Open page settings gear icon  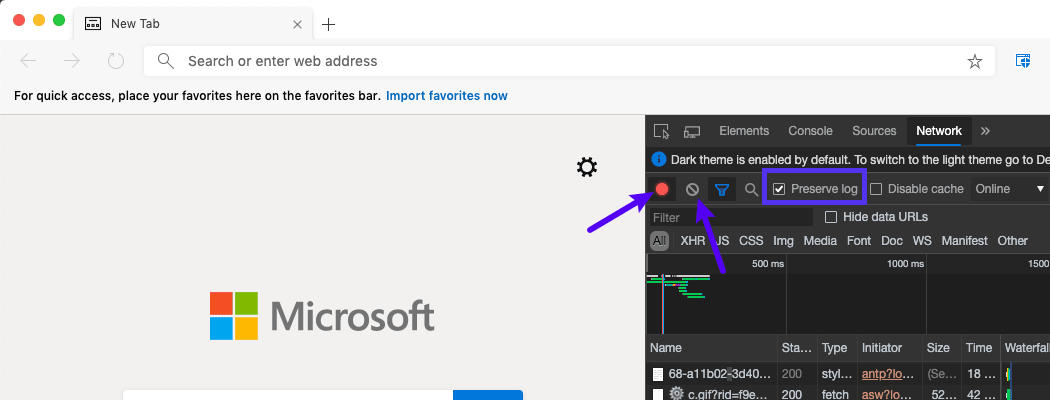pyautogui.click(x=587, y=167)
